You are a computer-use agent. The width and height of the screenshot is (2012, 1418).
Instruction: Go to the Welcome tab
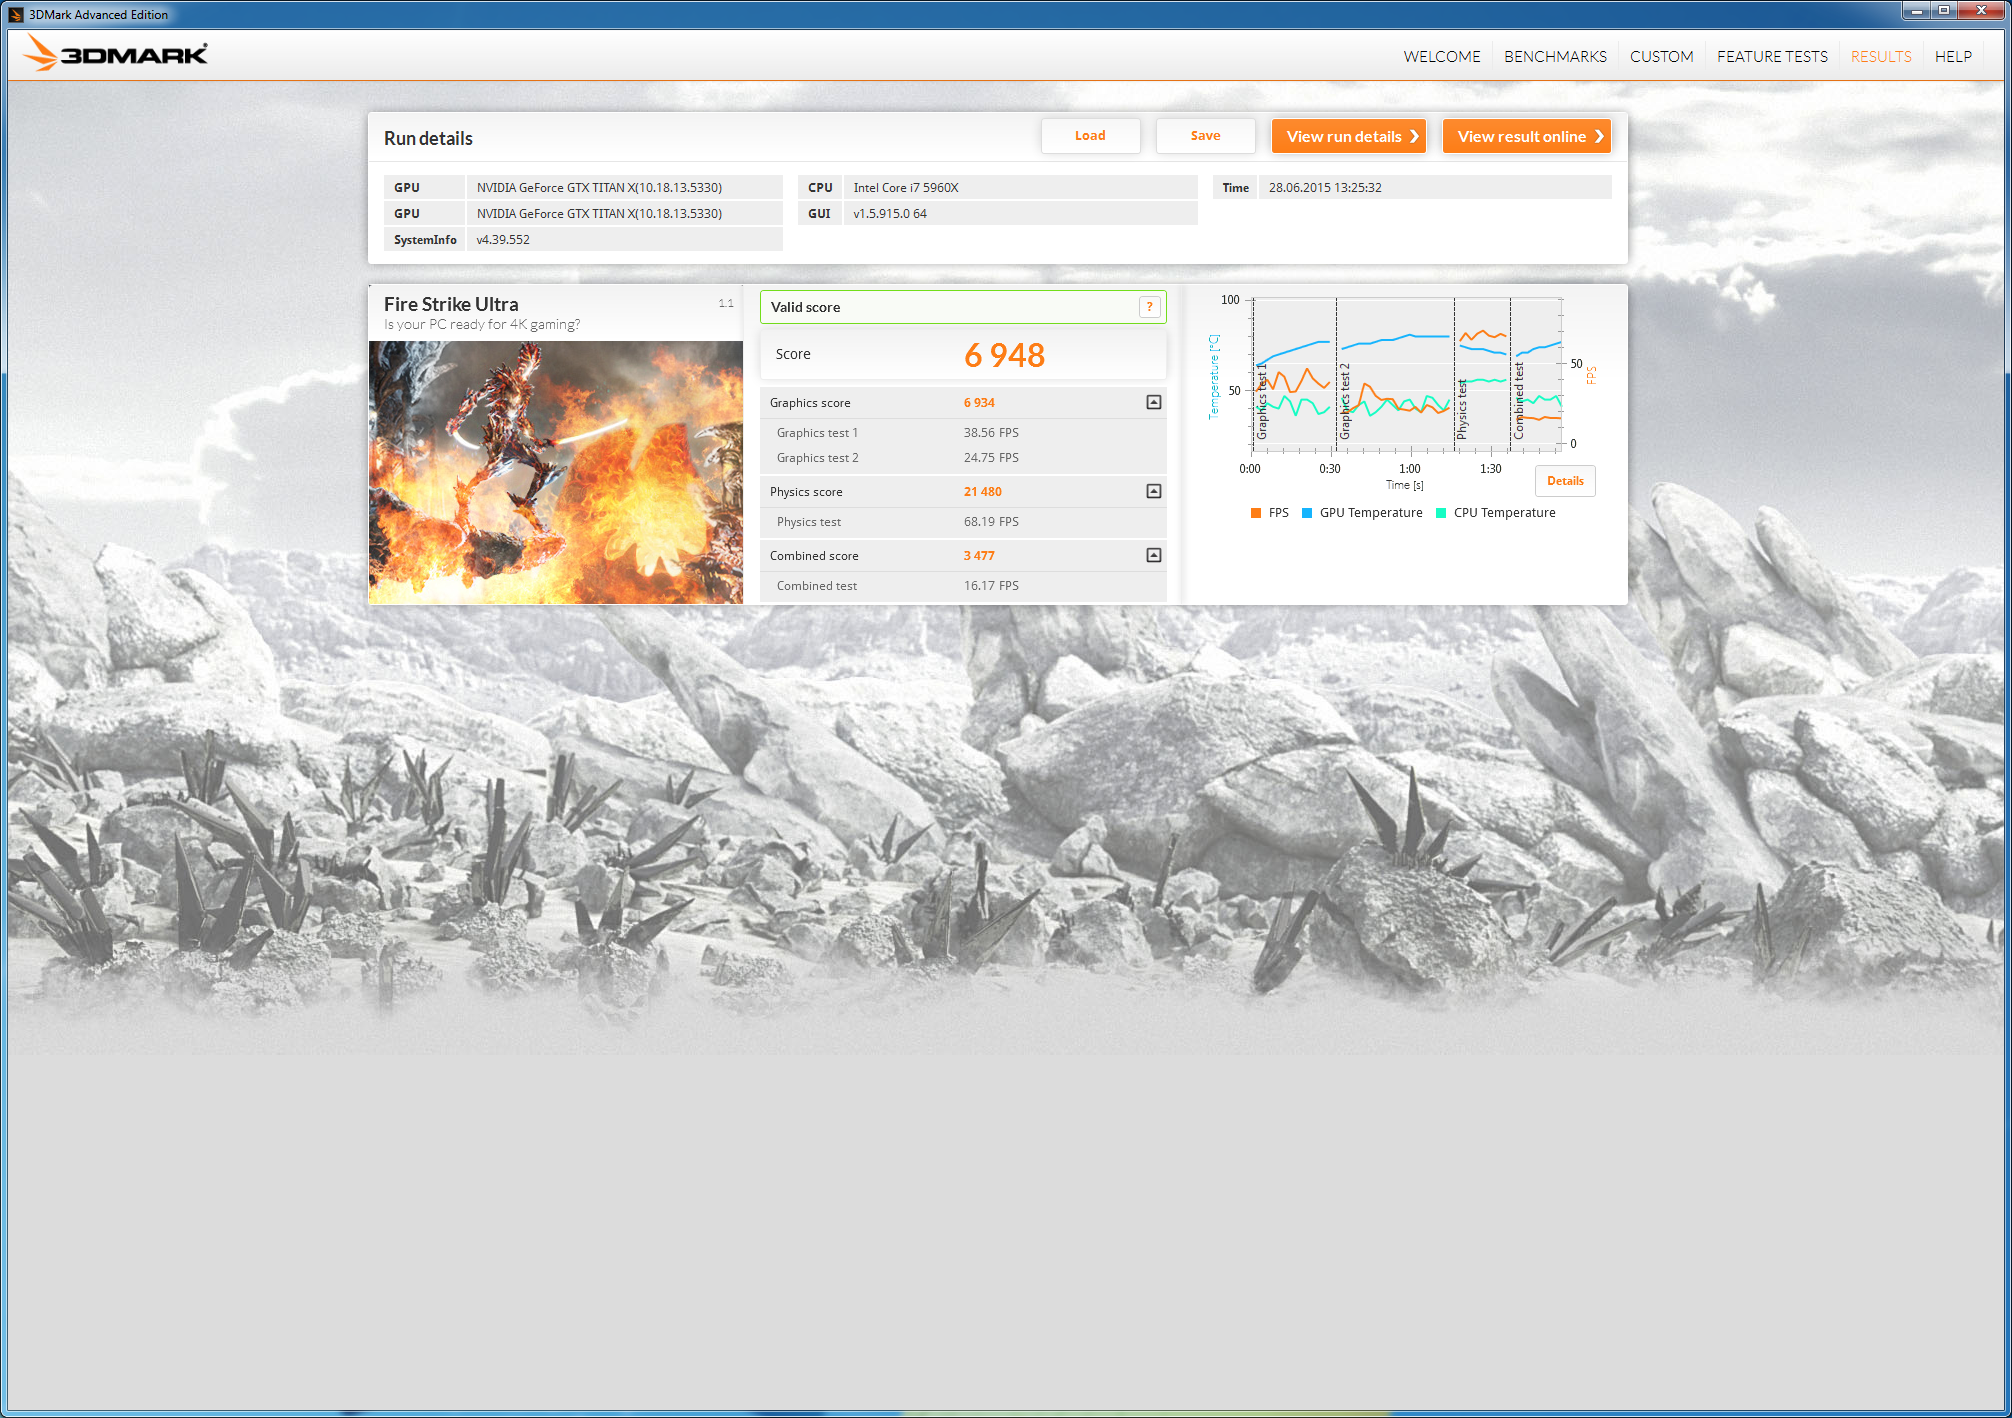pyautogui.click(x=1441, y=56)
